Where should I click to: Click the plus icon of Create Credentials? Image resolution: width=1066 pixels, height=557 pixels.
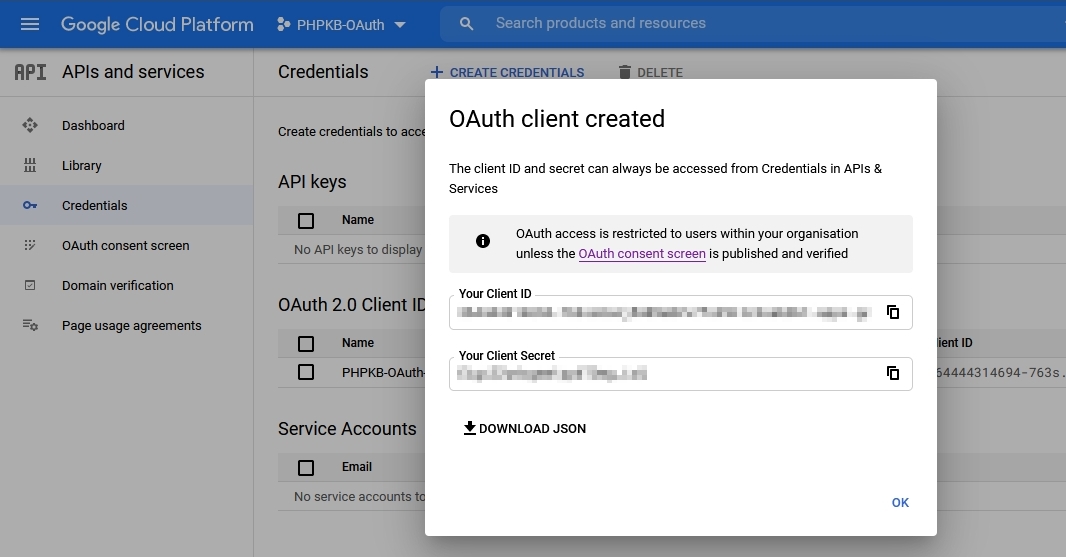[x=436, y=72]
